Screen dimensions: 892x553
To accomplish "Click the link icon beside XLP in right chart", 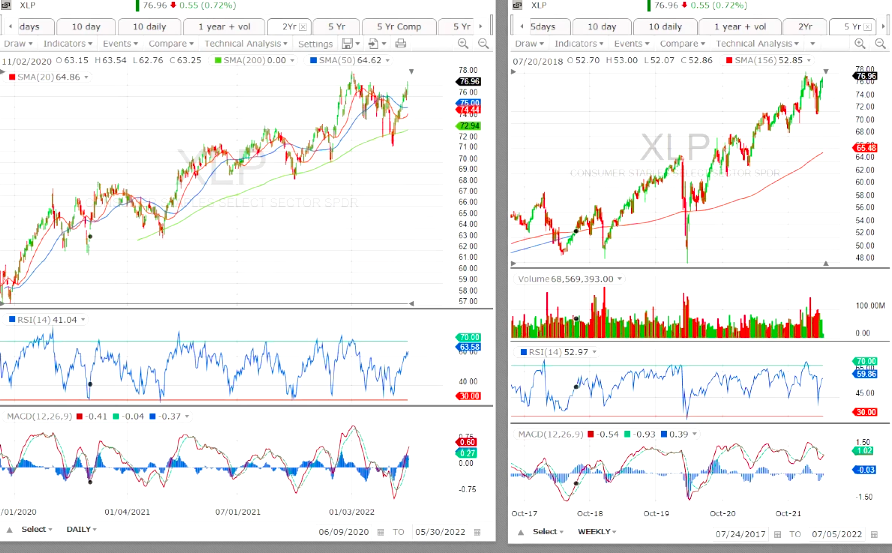I will click(518, 5).
